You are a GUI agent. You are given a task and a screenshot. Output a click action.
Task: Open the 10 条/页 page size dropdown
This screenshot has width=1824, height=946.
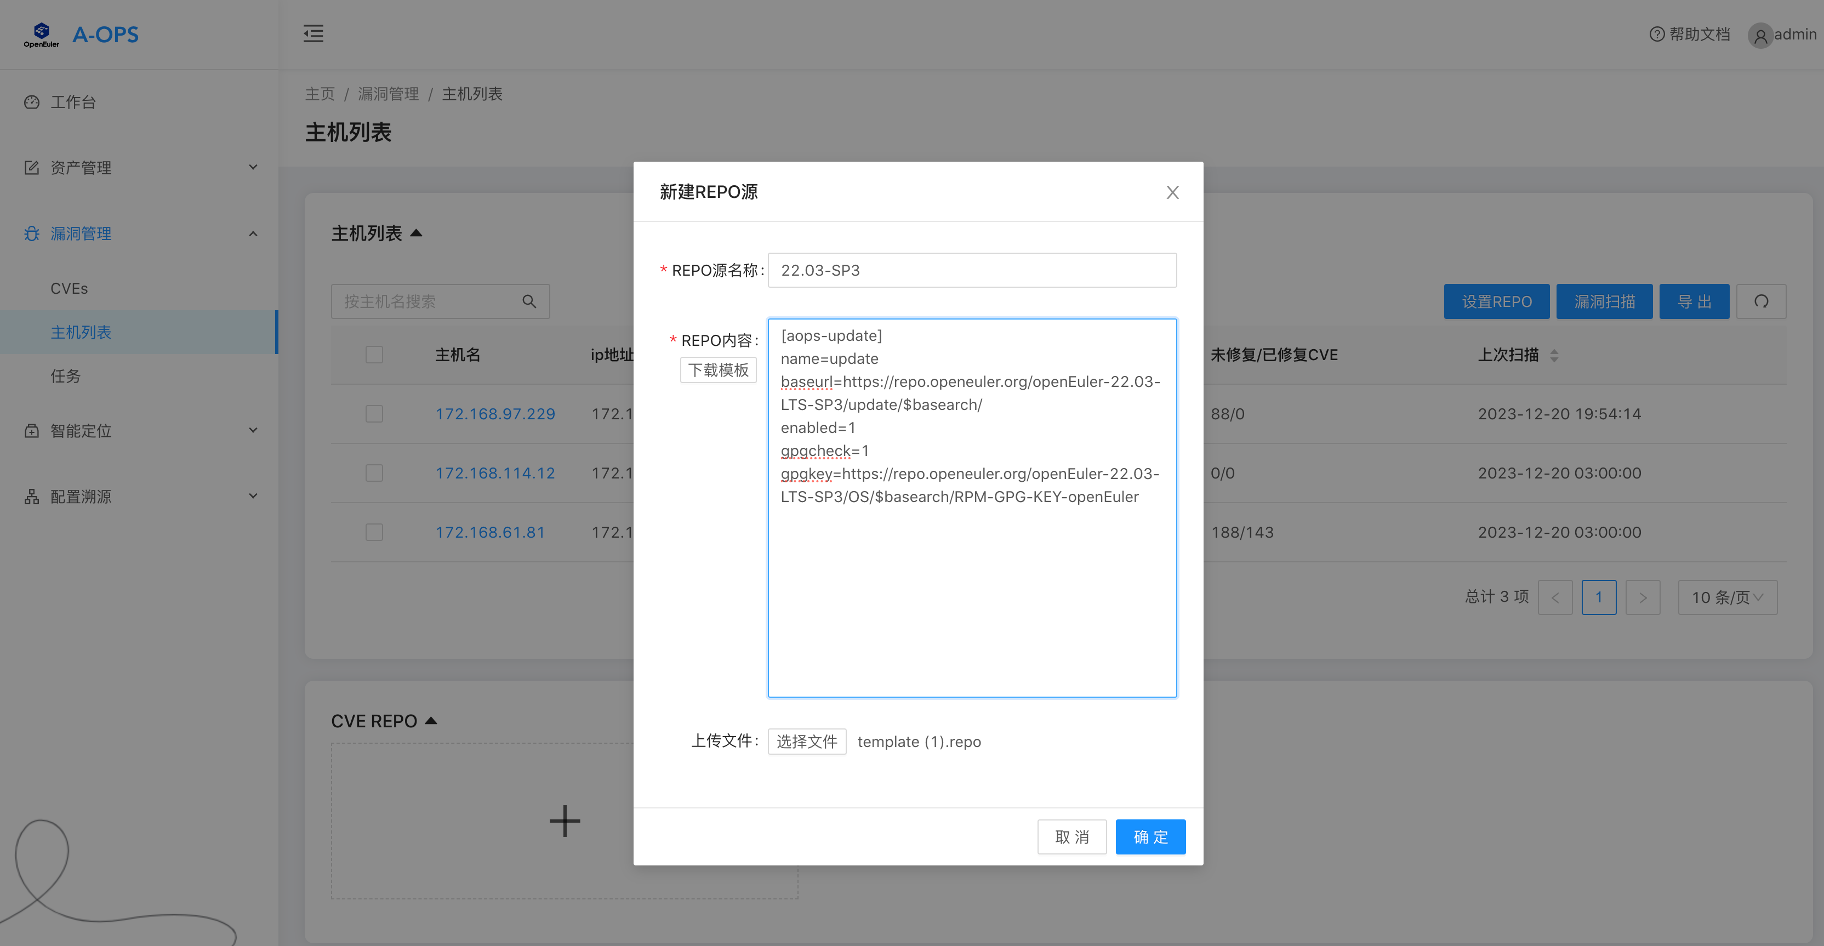click(1727, 598)
